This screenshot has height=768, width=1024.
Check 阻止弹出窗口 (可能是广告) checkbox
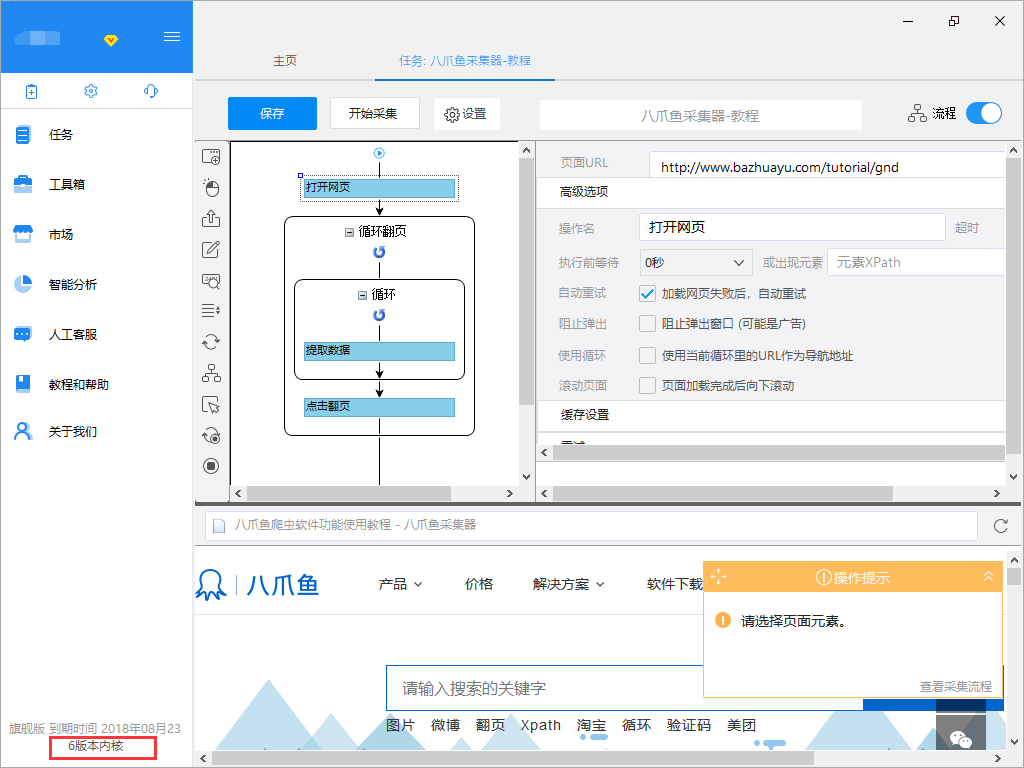[x=647, y=323]
